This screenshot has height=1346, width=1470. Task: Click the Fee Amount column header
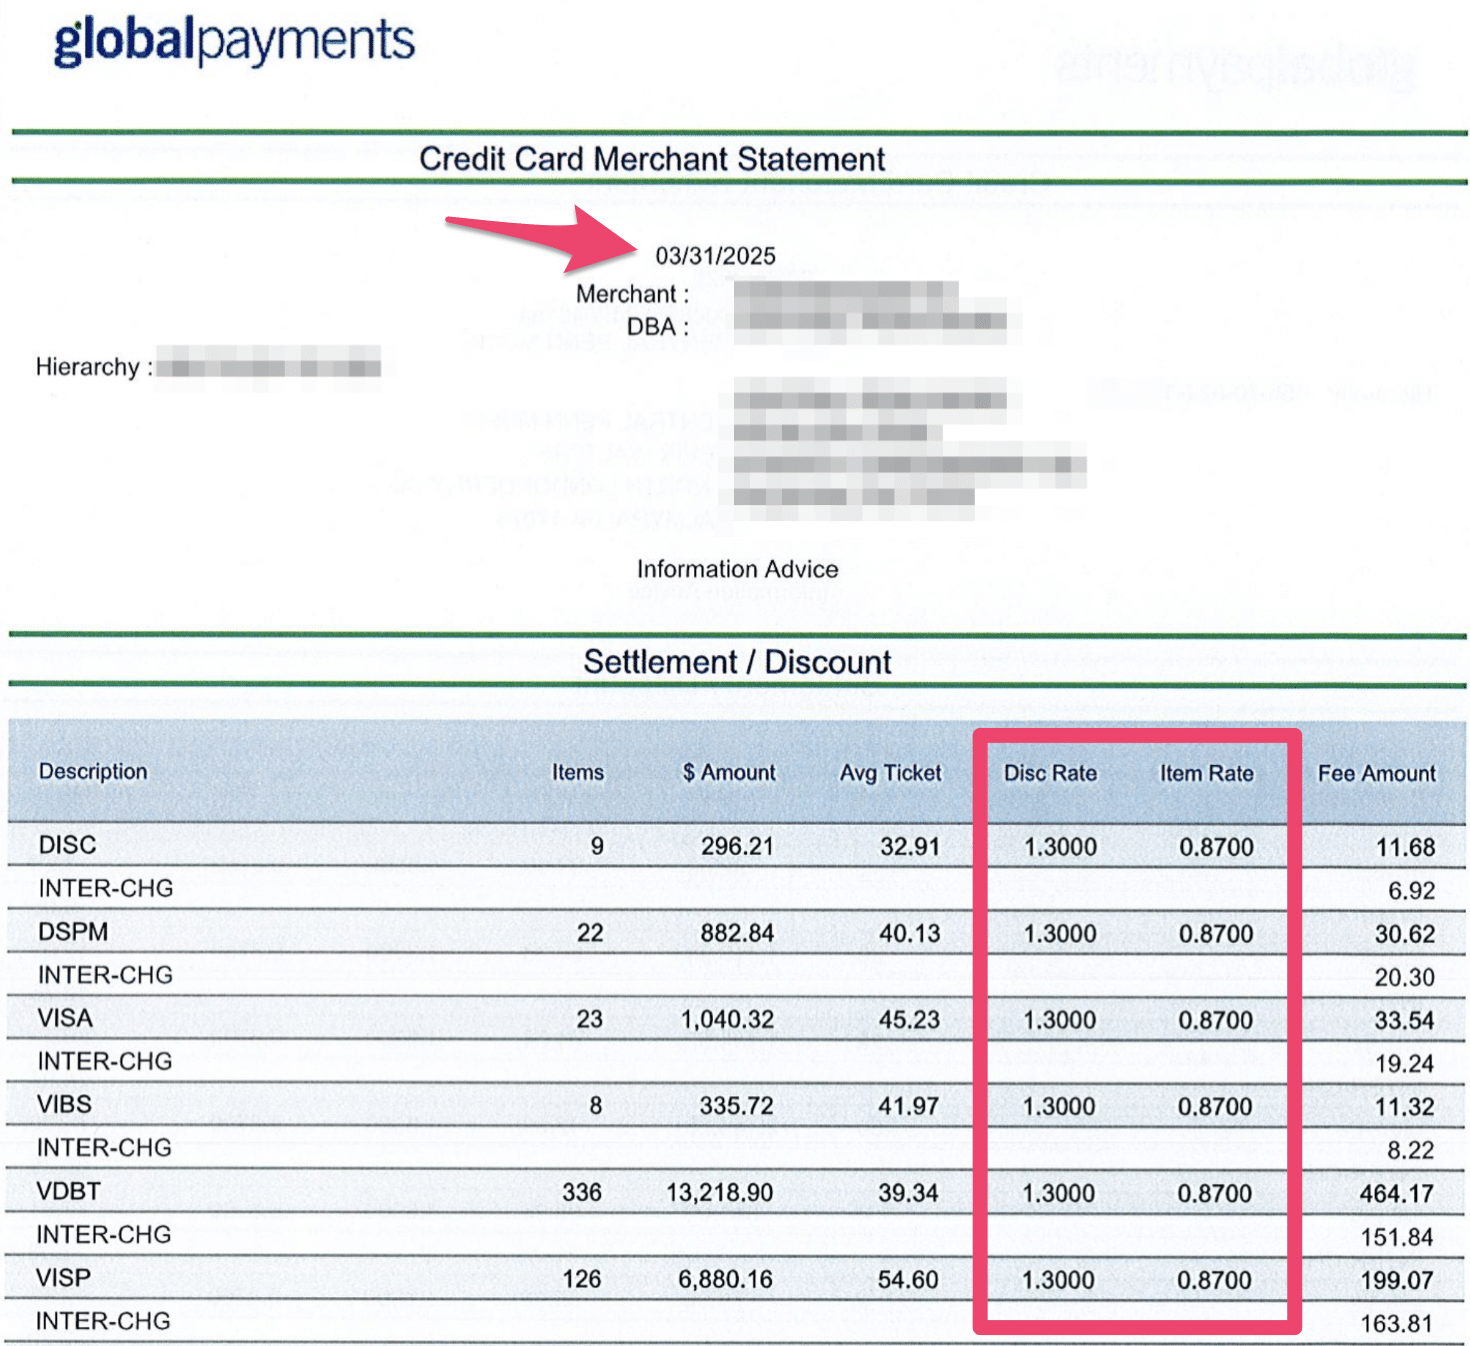pyautogui.click(x=1376, y=773)
